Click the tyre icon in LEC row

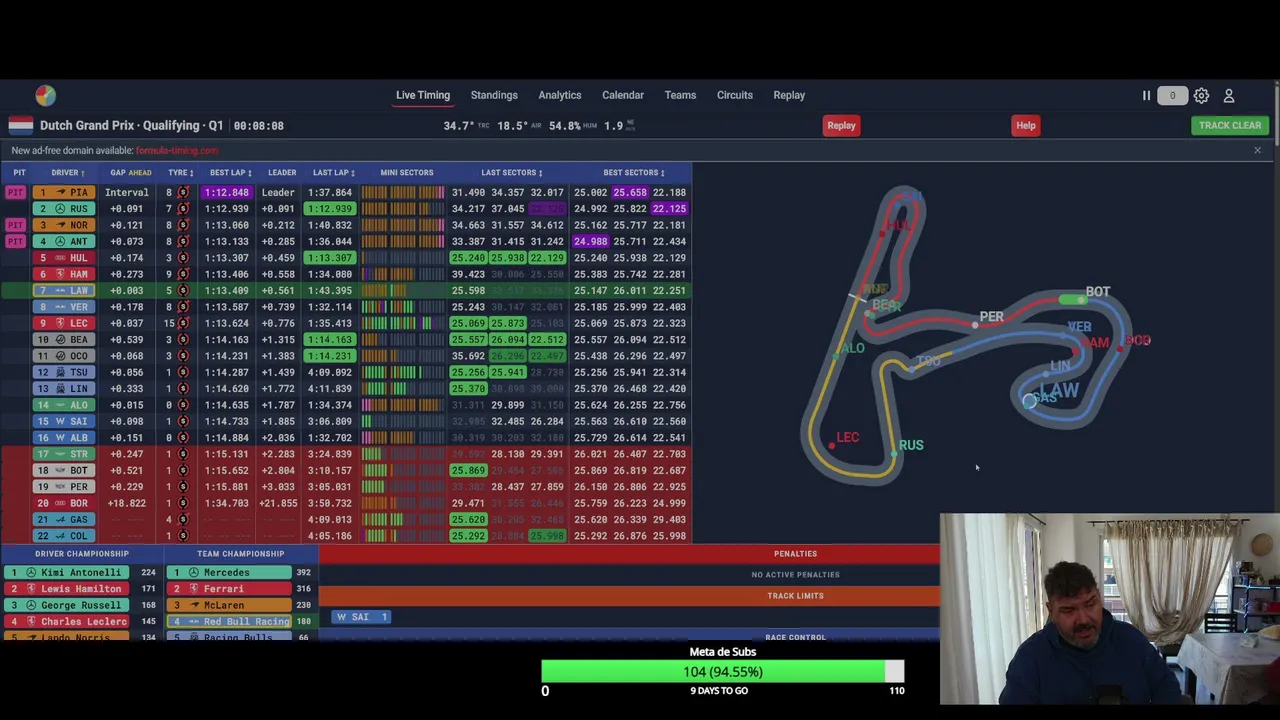pyautogui.click(x=183, y=323)
